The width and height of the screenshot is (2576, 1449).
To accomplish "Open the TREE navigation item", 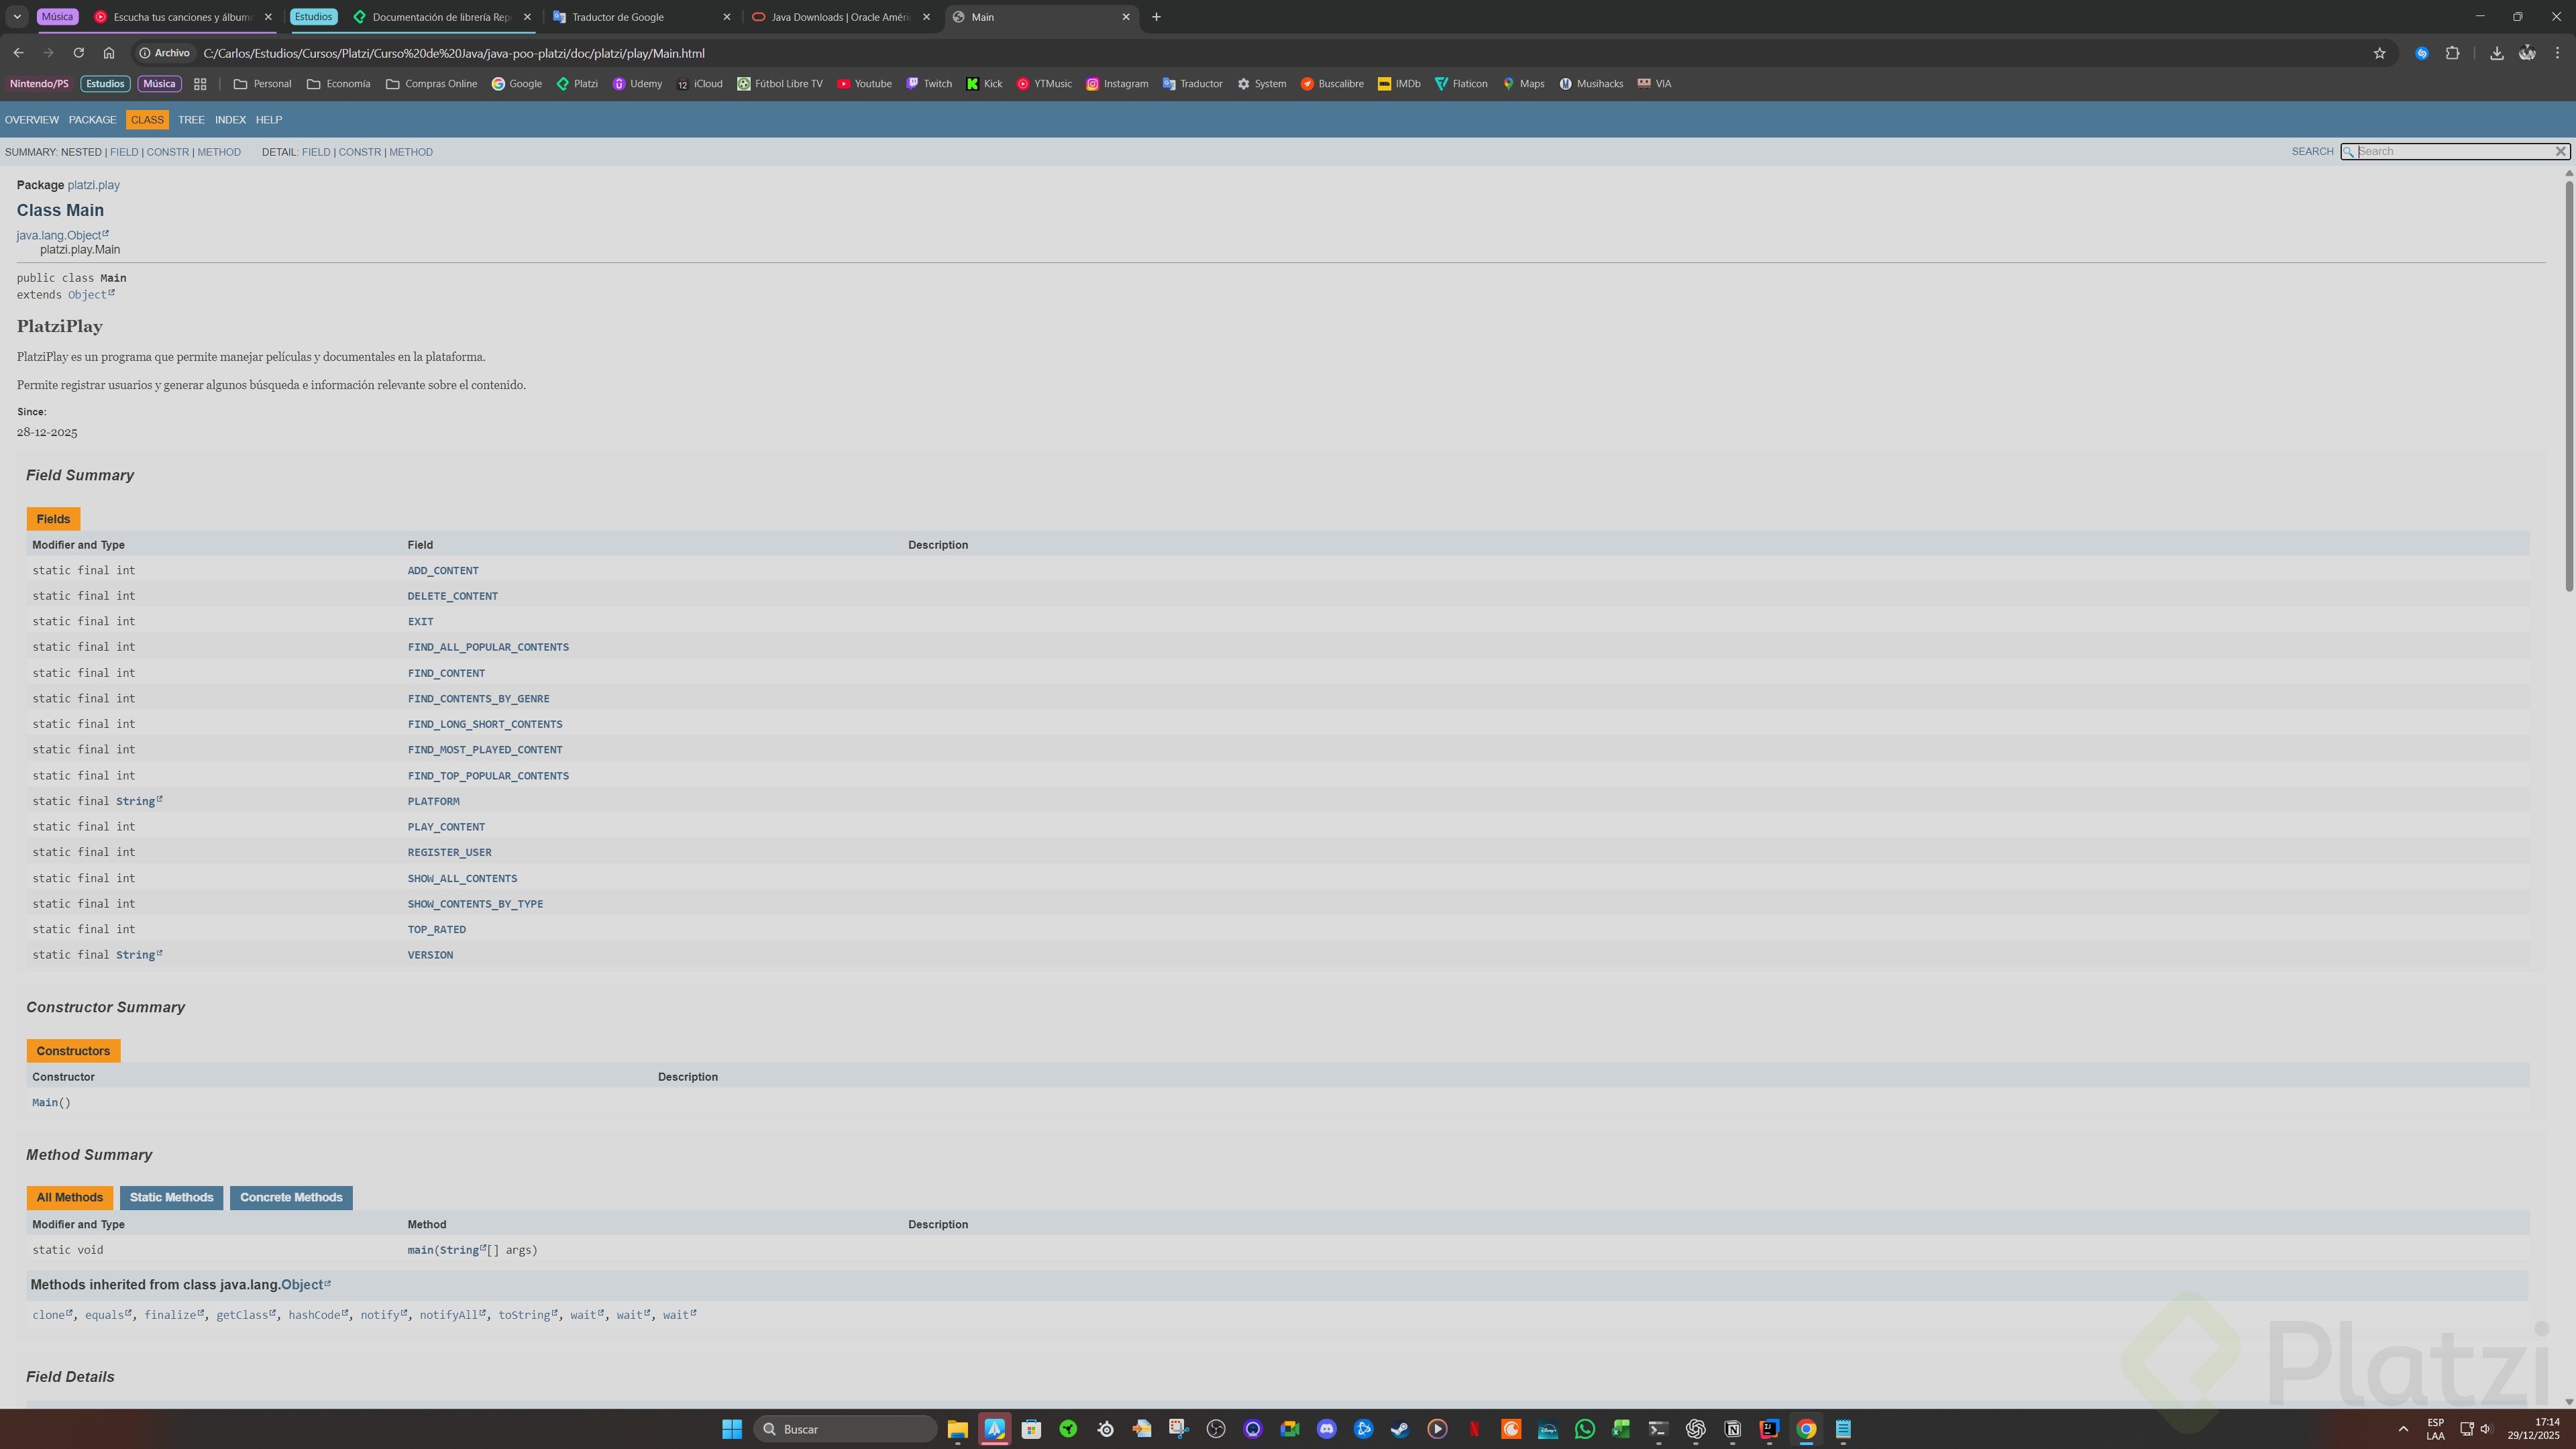I will coord(191,120).
